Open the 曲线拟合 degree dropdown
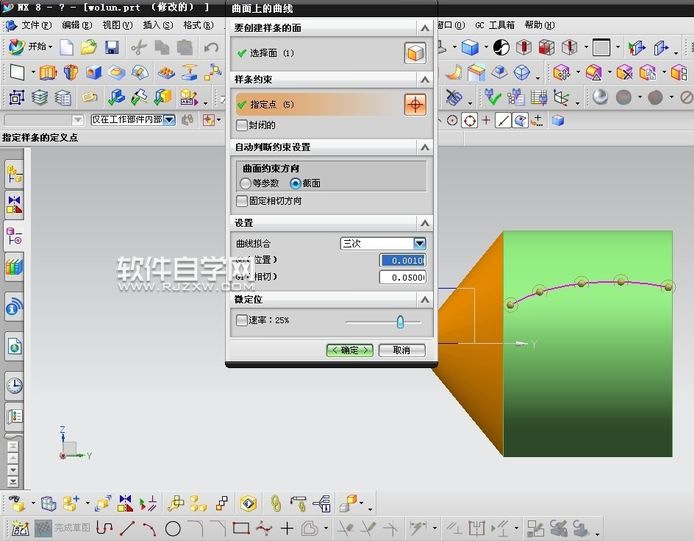The height and width of the screenshot is (541, 694). [420, 243]
